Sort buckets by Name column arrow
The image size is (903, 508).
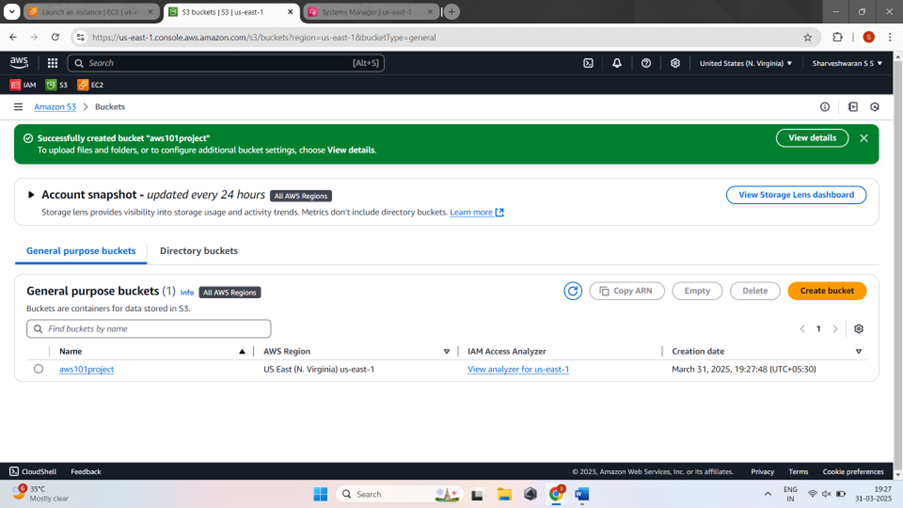[x=242, y=351]
